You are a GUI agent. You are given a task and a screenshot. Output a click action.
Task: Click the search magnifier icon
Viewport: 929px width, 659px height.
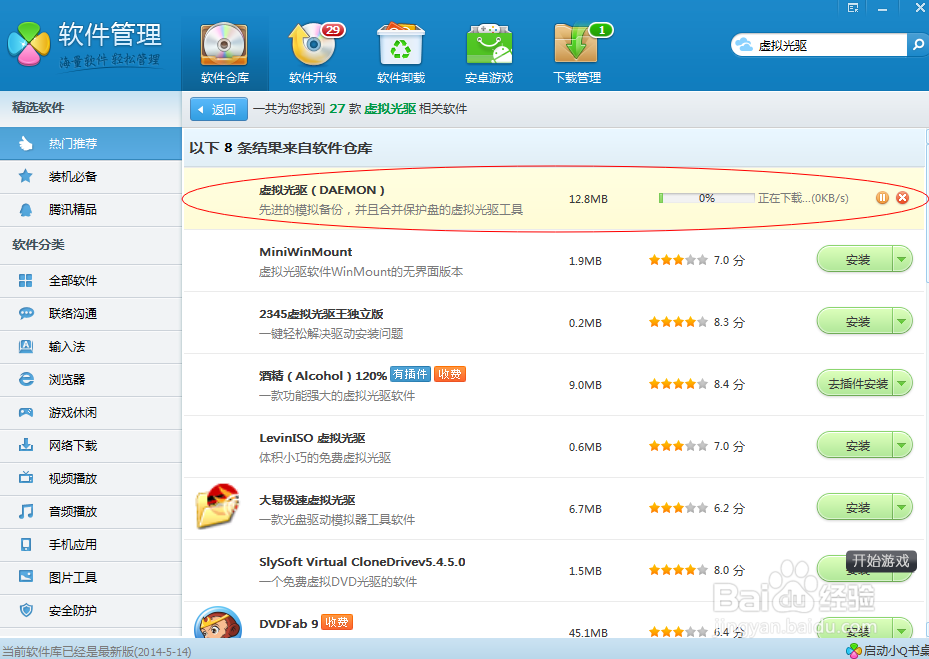pos(918,45)
